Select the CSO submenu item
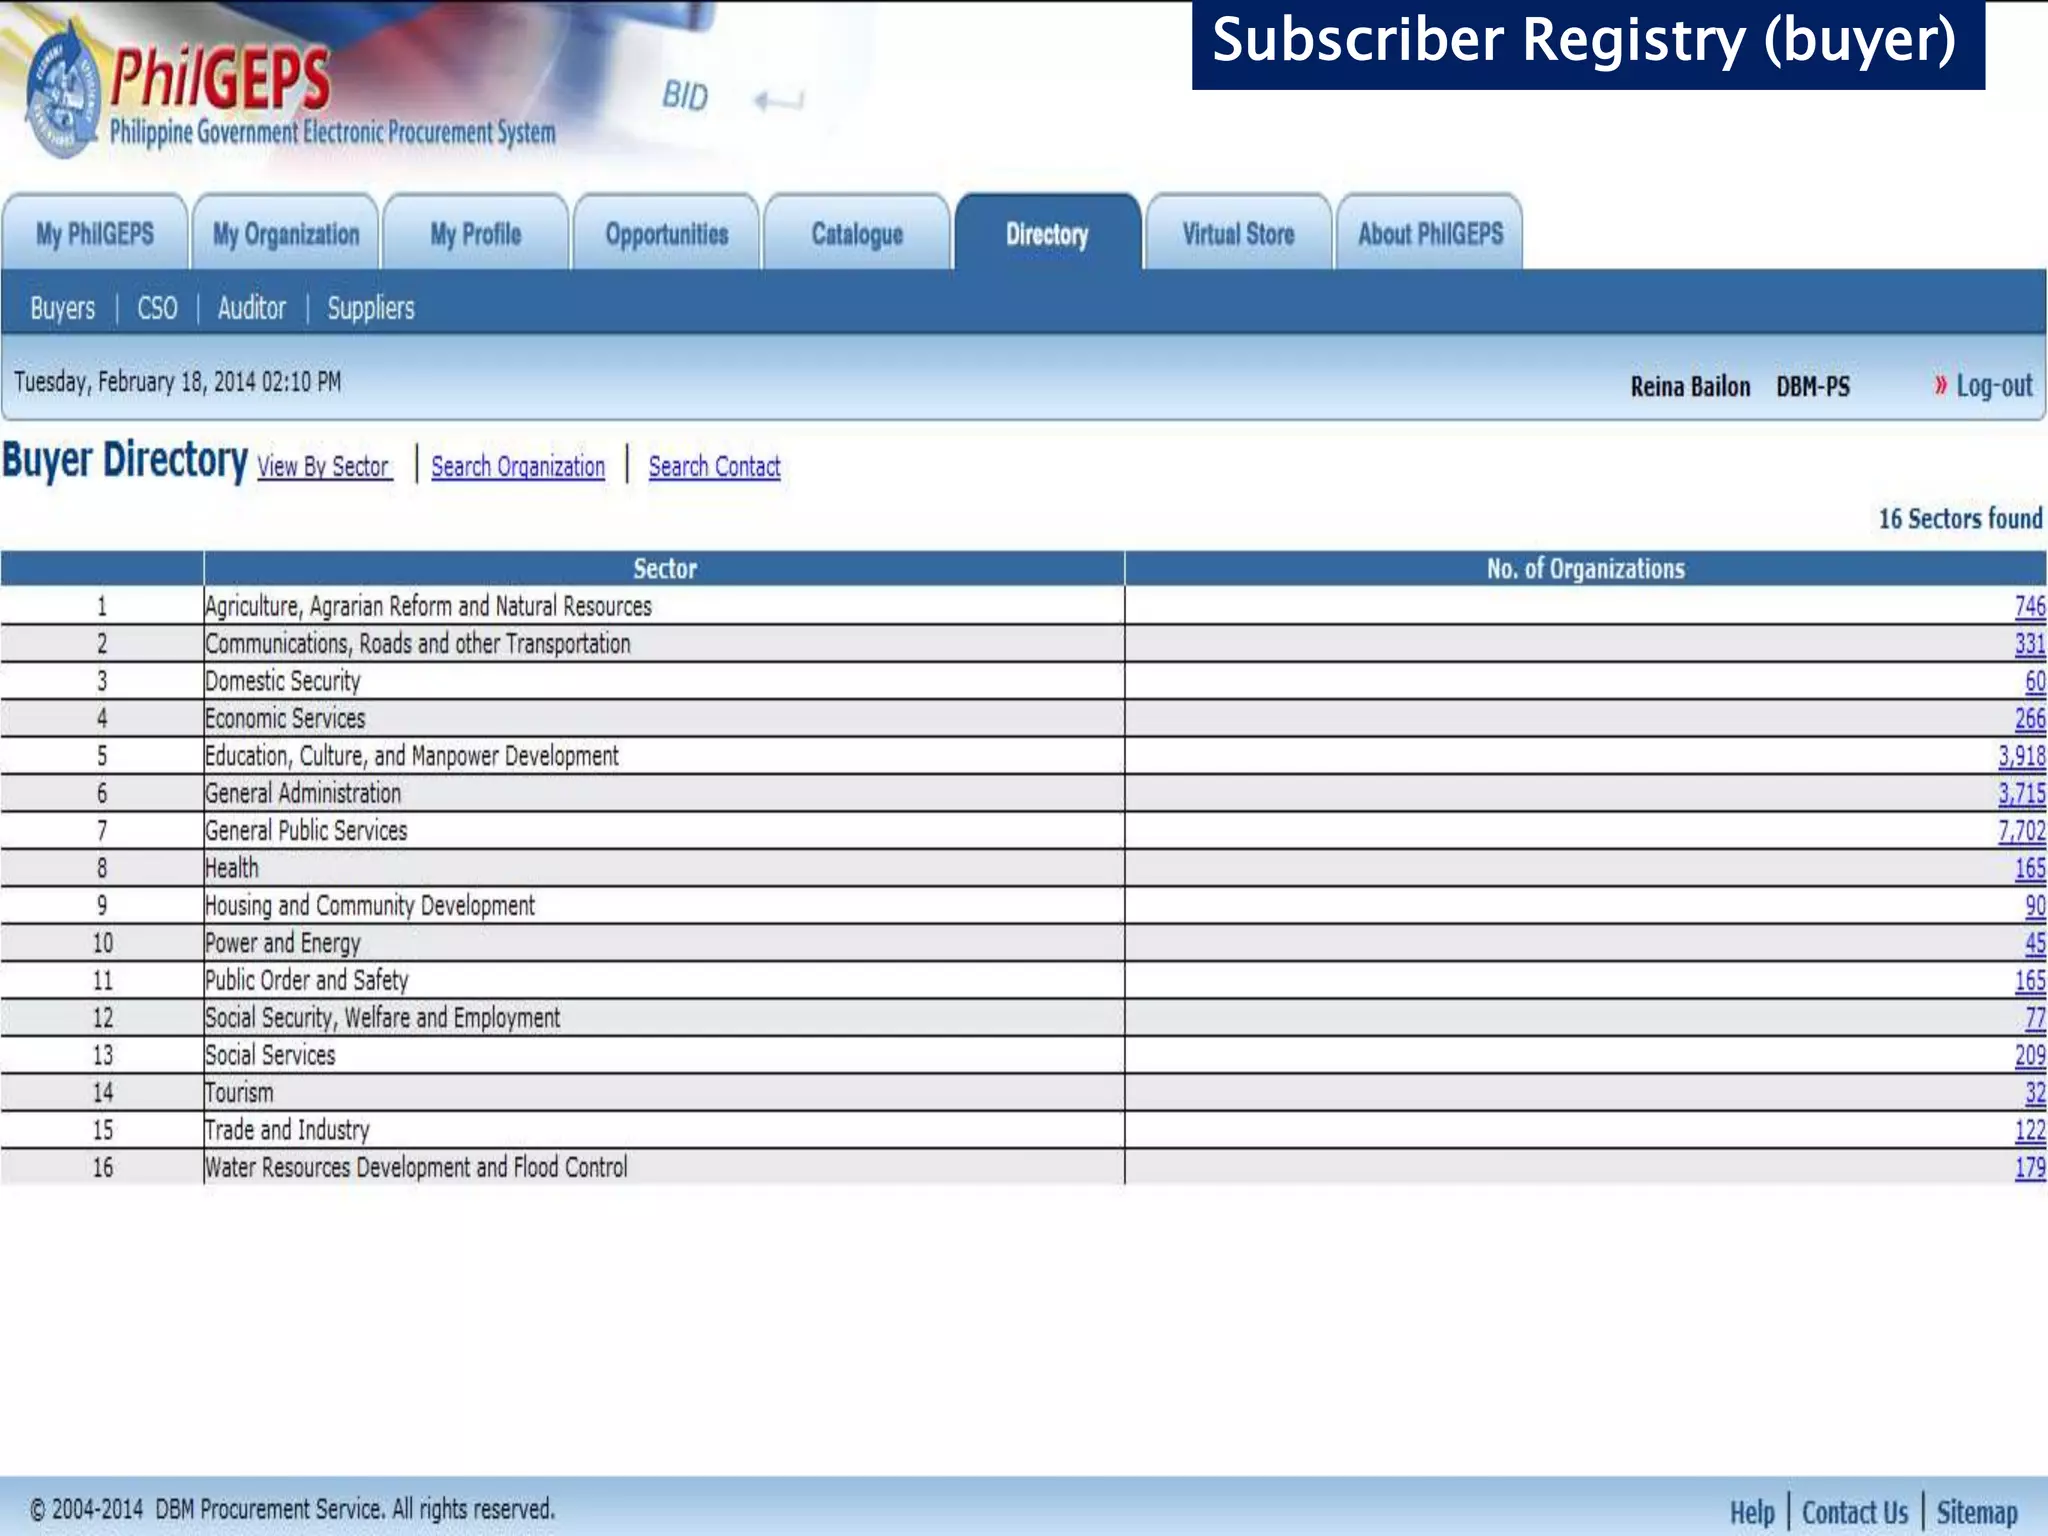Screen dimensions: 2048x1536 tap(157, 308)
